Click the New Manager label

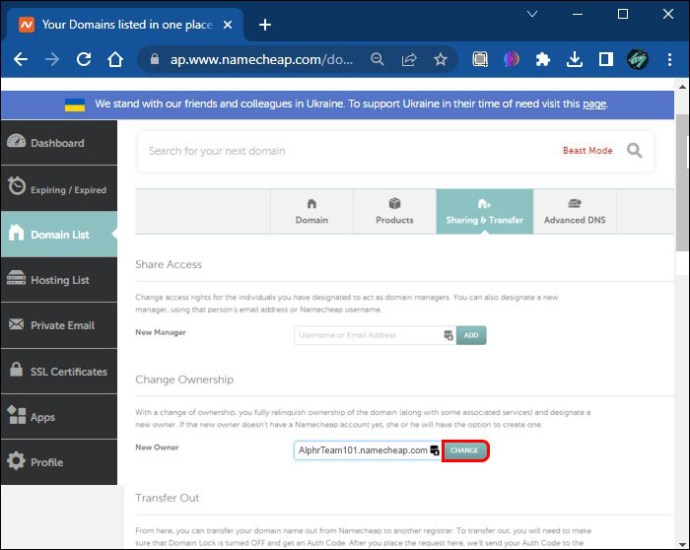161,332
